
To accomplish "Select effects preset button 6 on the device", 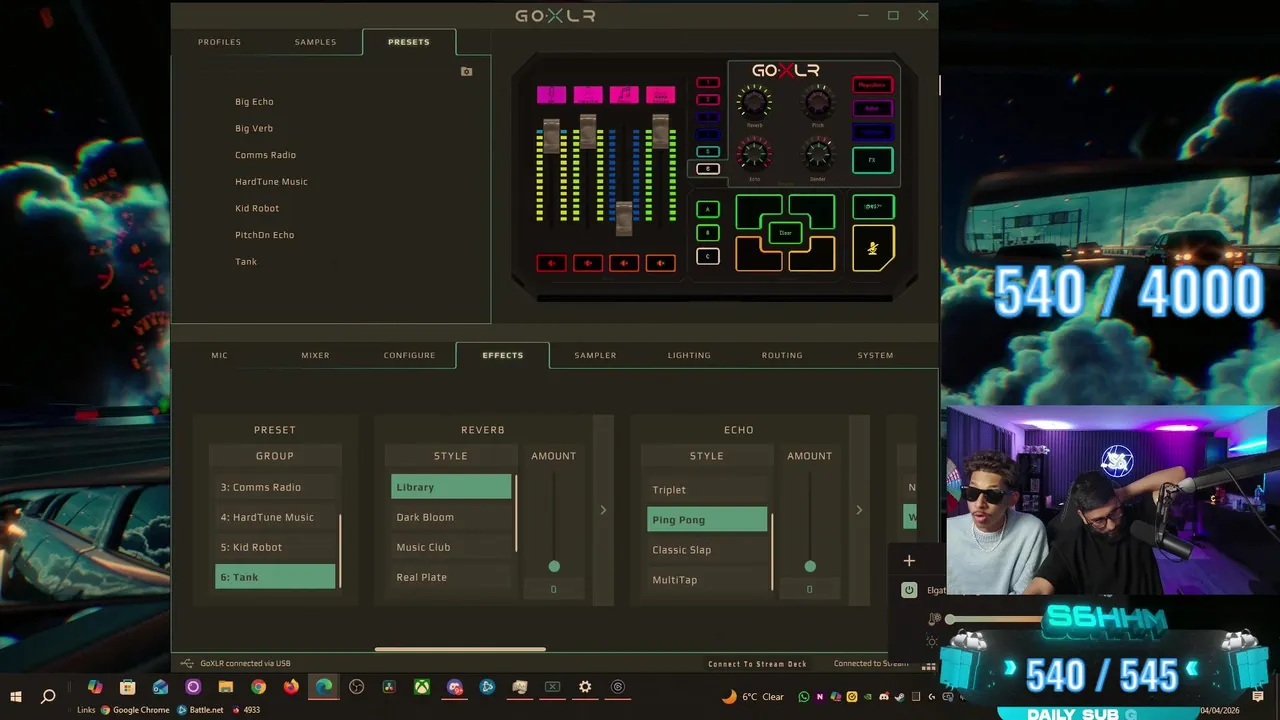I will [x=708, y=169].
